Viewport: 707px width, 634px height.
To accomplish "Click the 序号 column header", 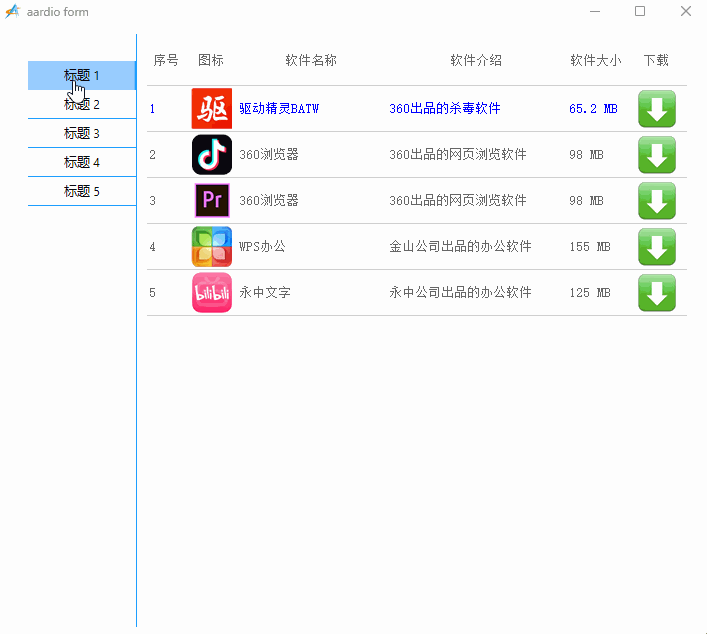I will [x=166, y=60].
